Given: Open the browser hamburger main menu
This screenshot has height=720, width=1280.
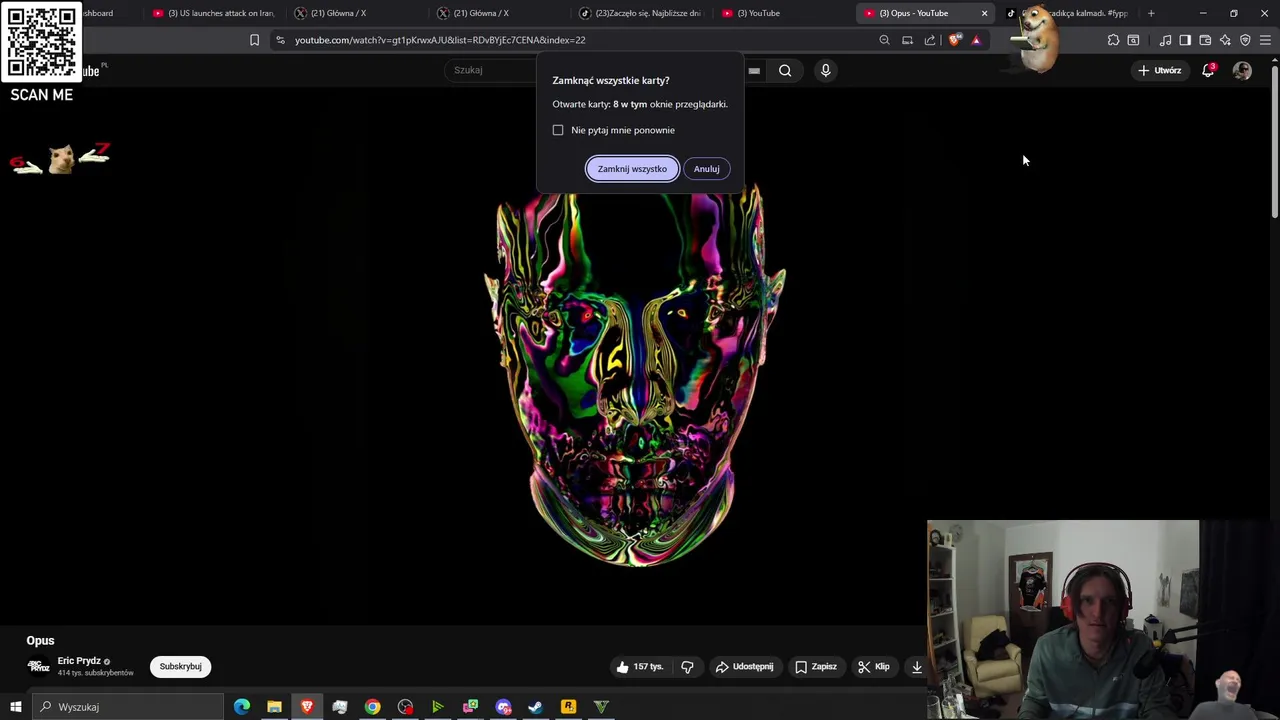Looking at the screenshot, I should coord(1265,40).
